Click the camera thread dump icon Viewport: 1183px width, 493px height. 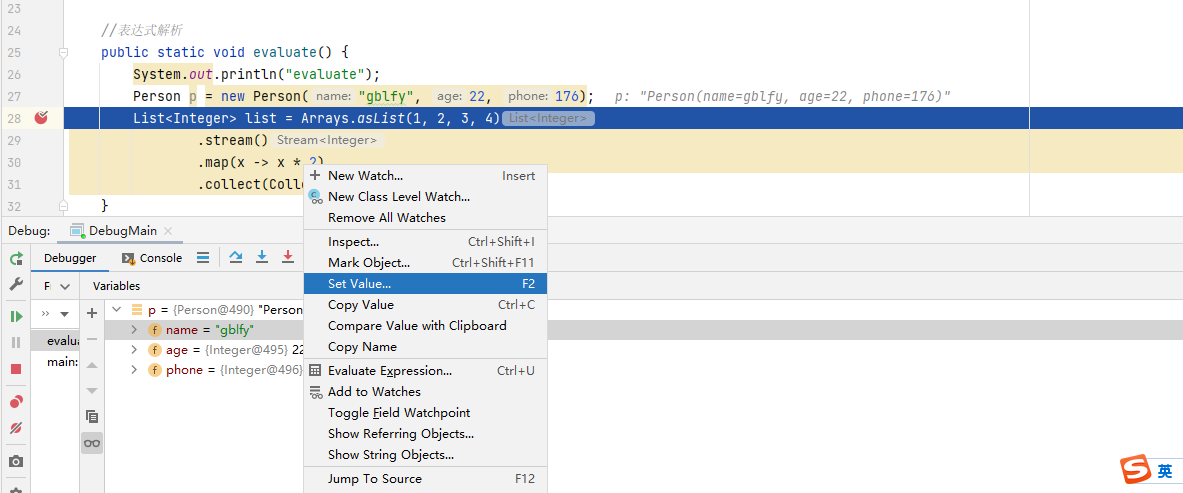(16, 461)
